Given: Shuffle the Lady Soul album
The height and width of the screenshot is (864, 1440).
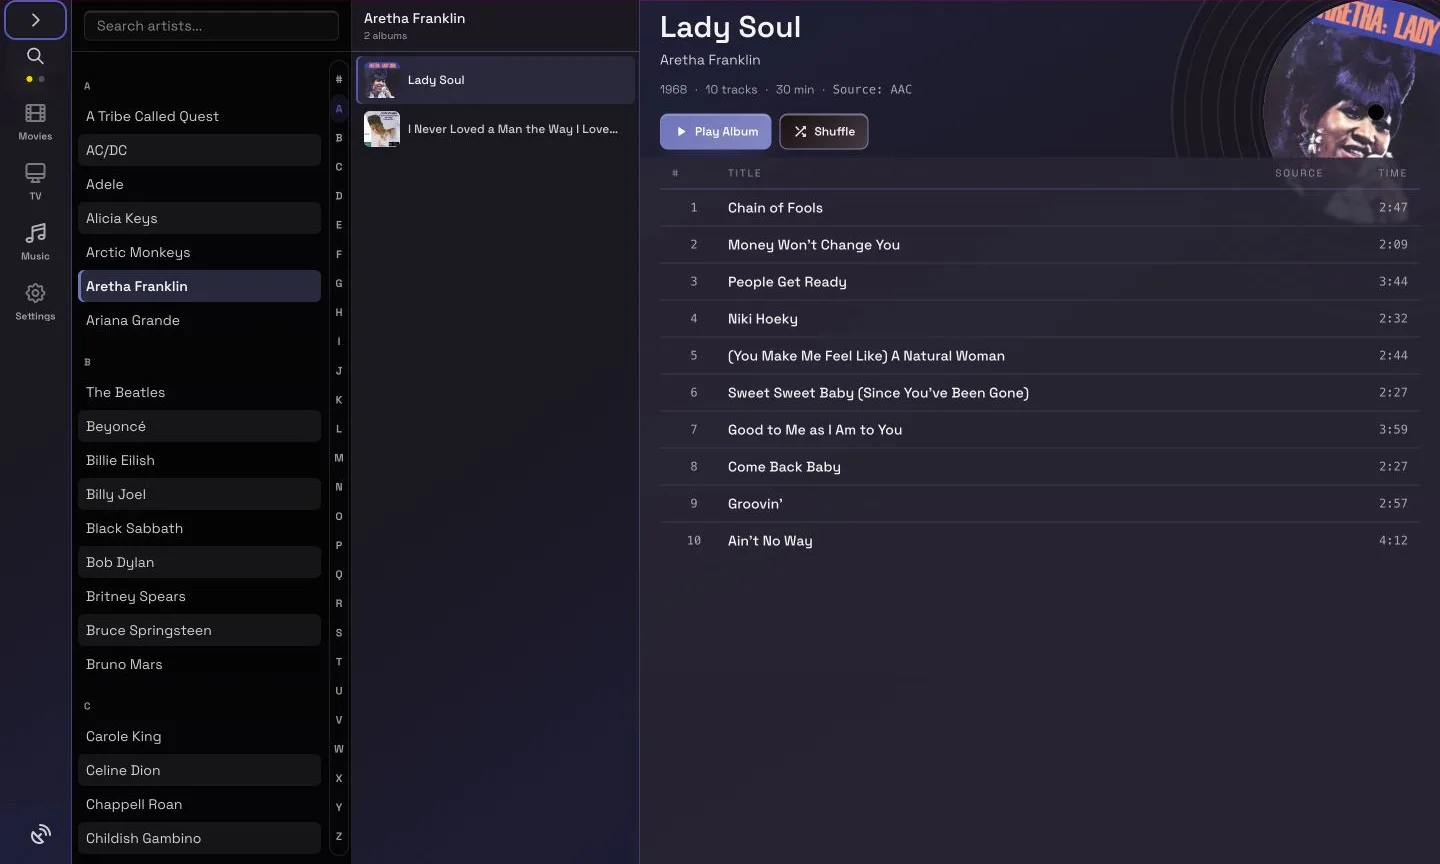Looking at the screenshot, I should click(x=824, y=131).
